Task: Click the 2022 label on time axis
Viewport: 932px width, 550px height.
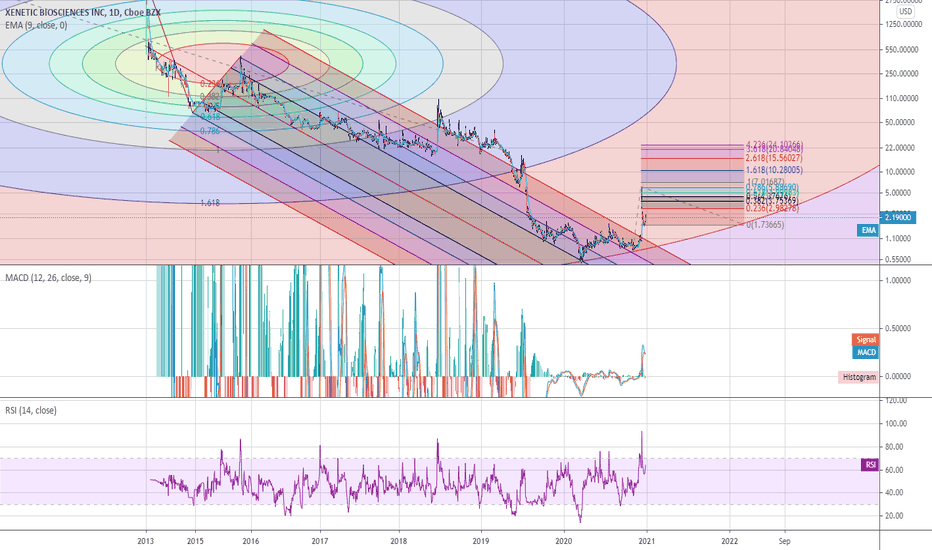Action: (x=729, y=541)
